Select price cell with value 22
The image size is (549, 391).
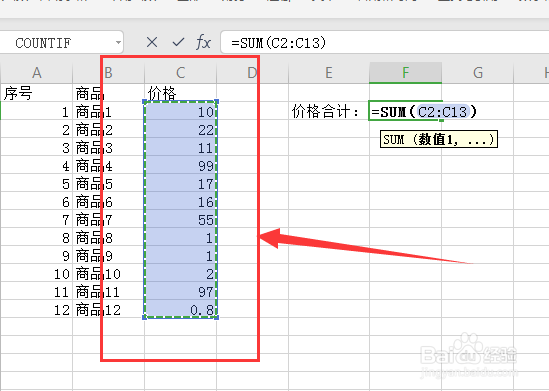[180, 130]
